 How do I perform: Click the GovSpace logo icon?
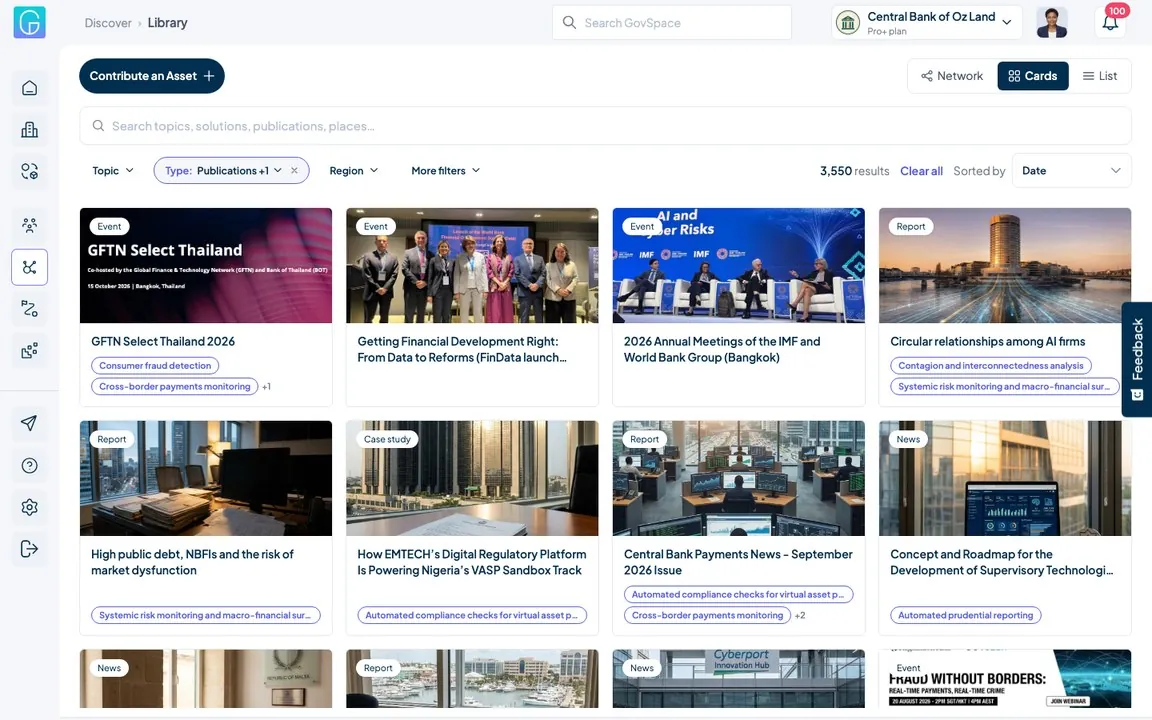pos(29,22)
